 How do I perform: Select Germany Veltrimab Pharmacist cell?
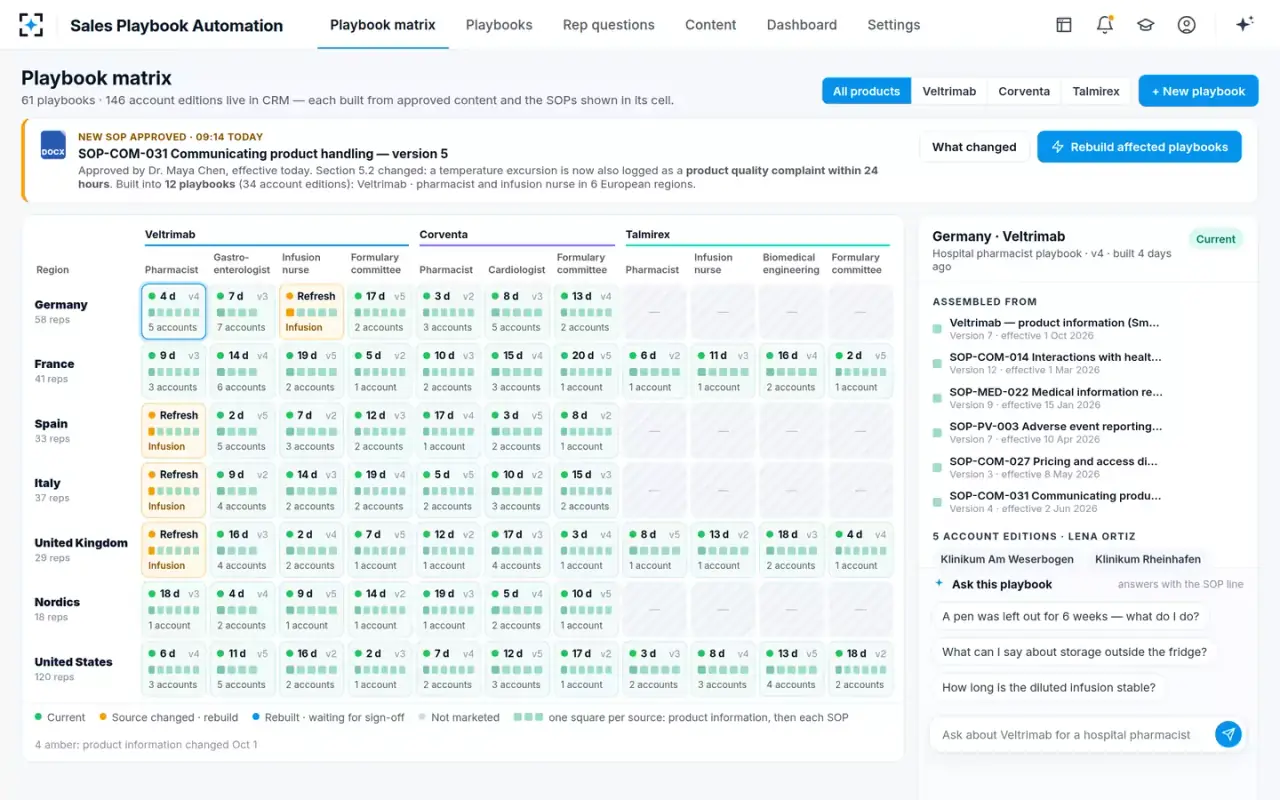[173, 311]
